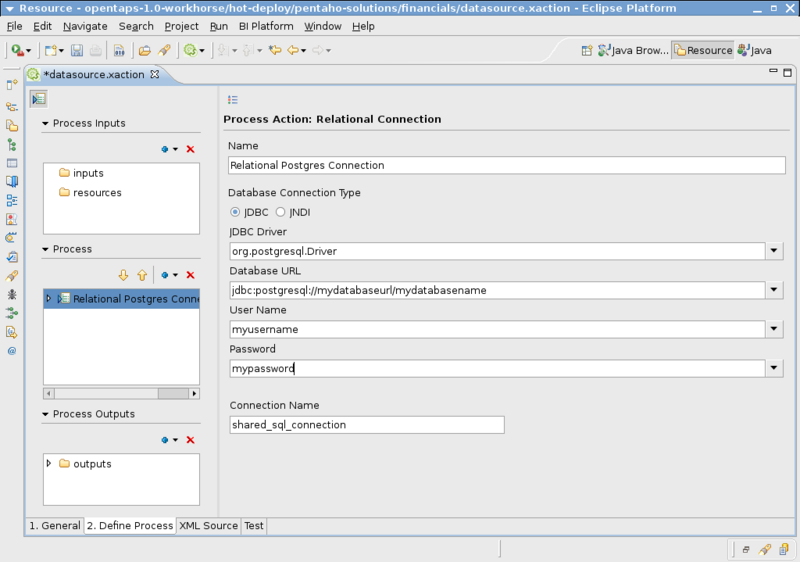Click the Connection Name input field
The width and height of the screenshot is (800, 562).
pos(367,425)
